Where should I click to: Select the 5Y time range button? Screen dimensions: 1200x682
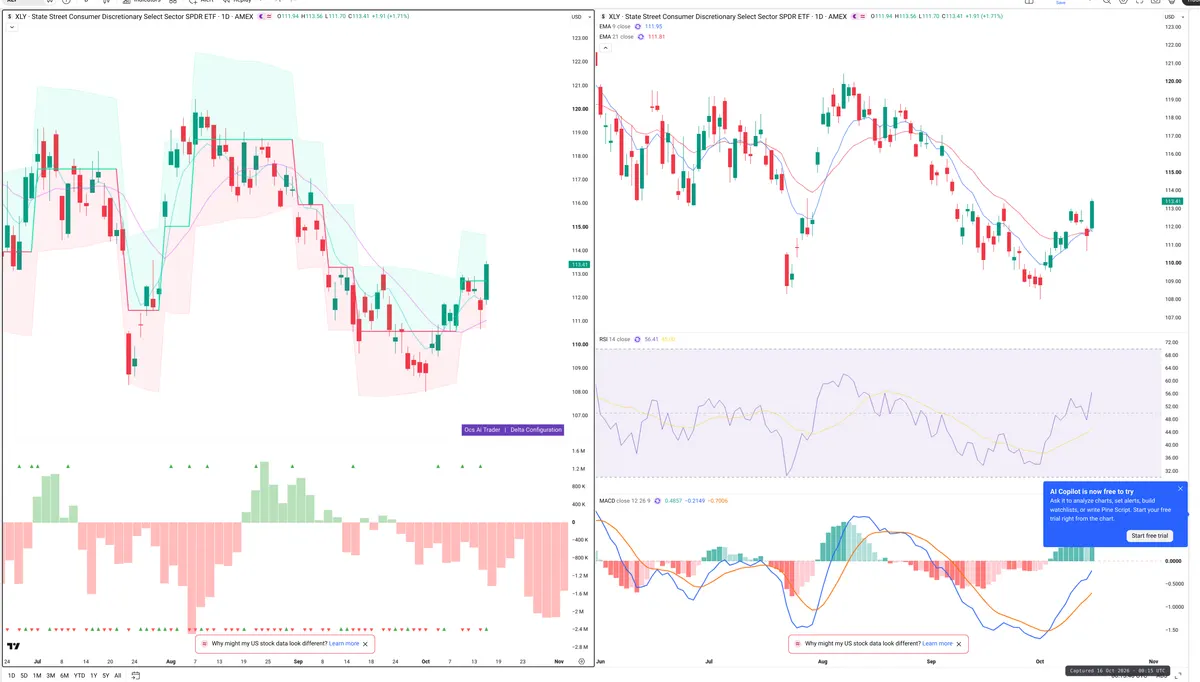[x=106, y=676]
